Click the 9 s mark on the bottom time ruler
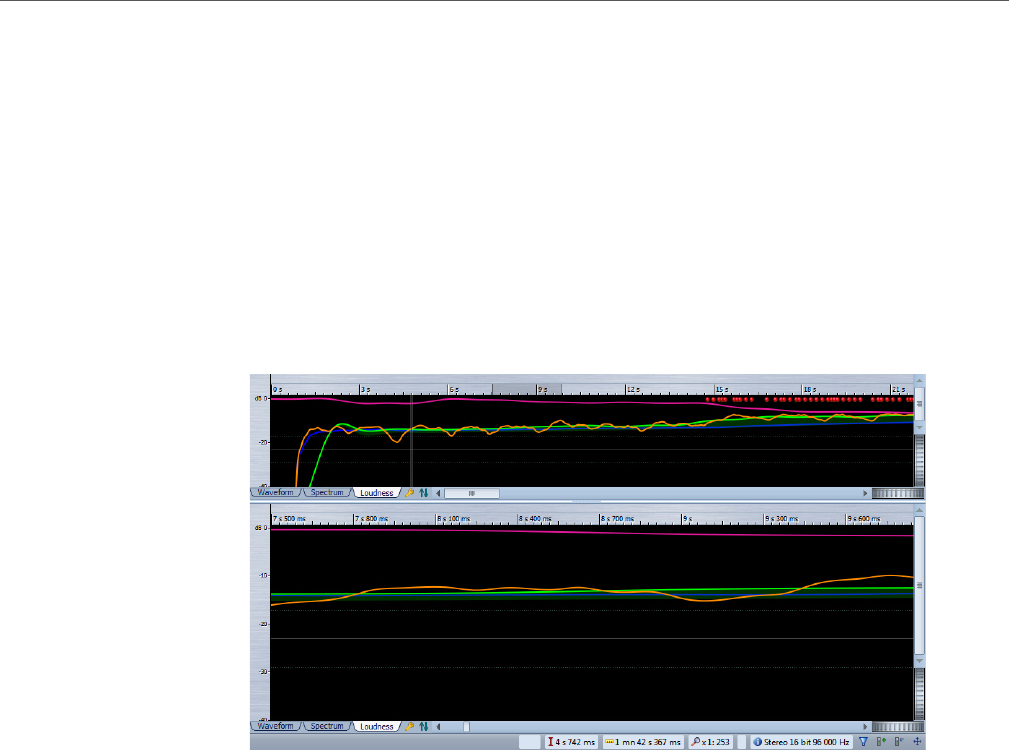The image size is (1009, 750). coord(688,518)
